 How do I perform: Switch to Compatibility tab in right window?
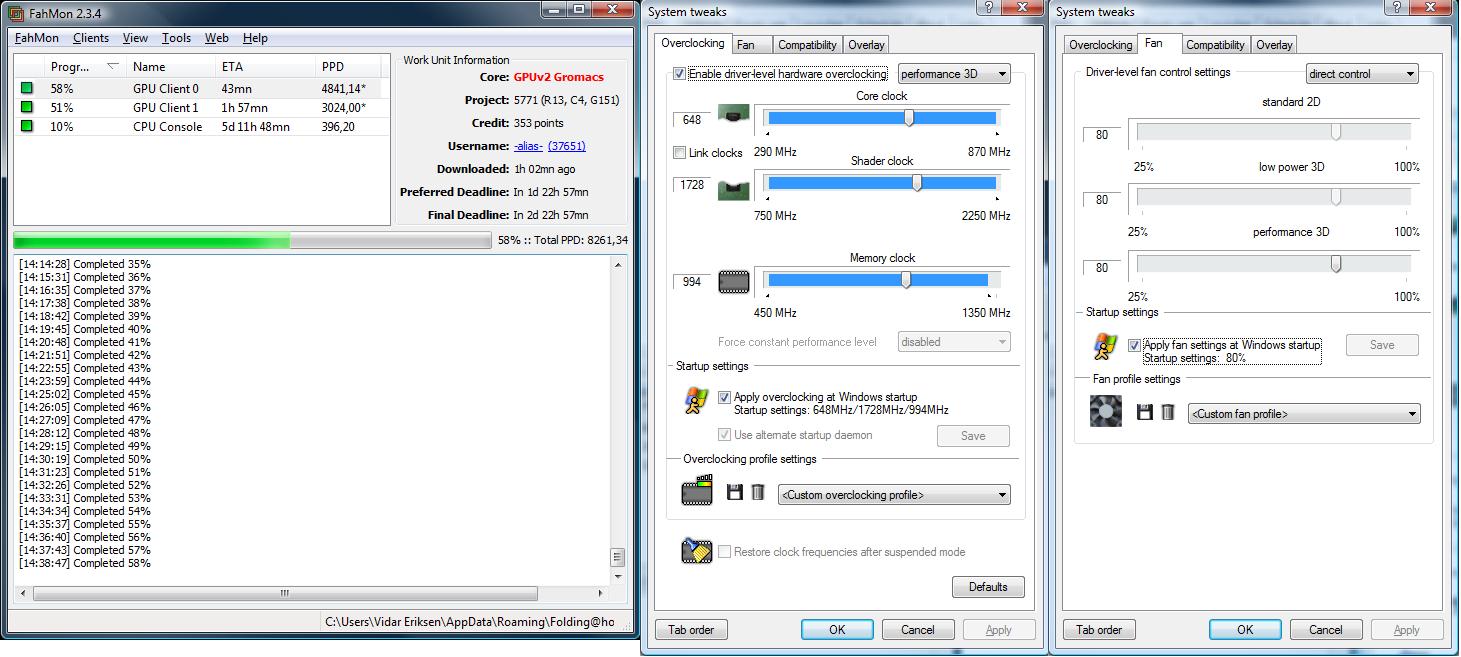tap(1215, 45)
